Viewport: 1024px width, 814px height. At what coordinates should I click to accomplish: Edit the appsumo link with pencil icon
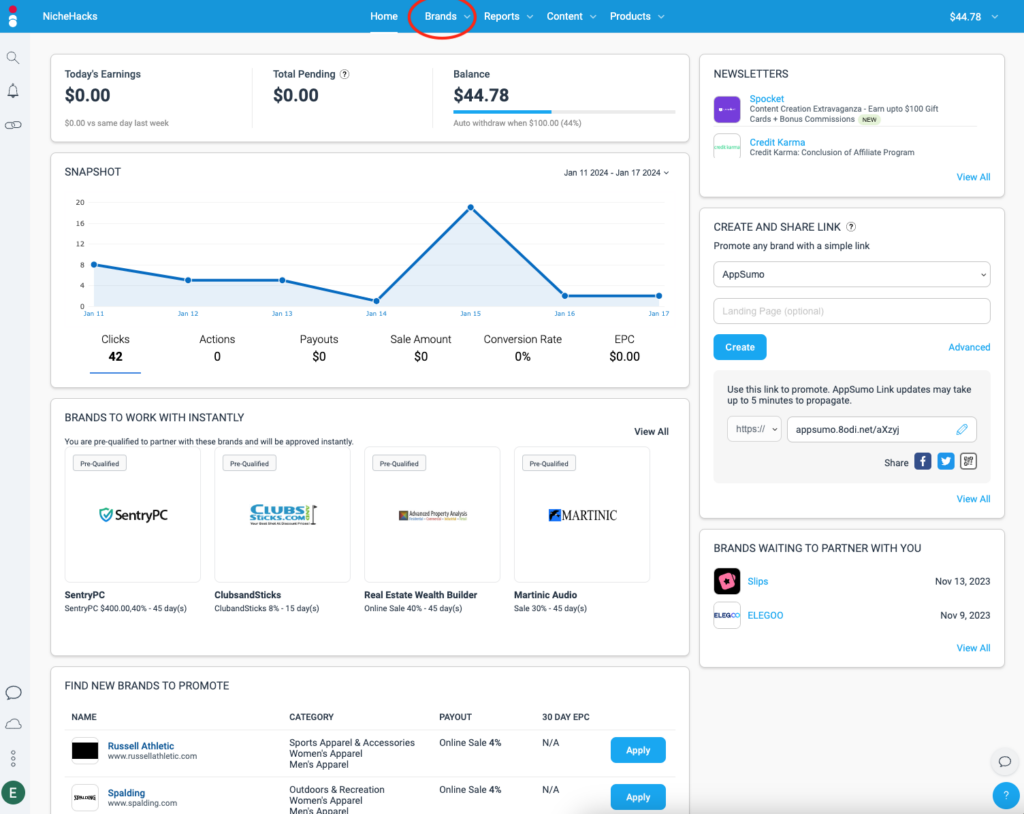coord(962,429)
